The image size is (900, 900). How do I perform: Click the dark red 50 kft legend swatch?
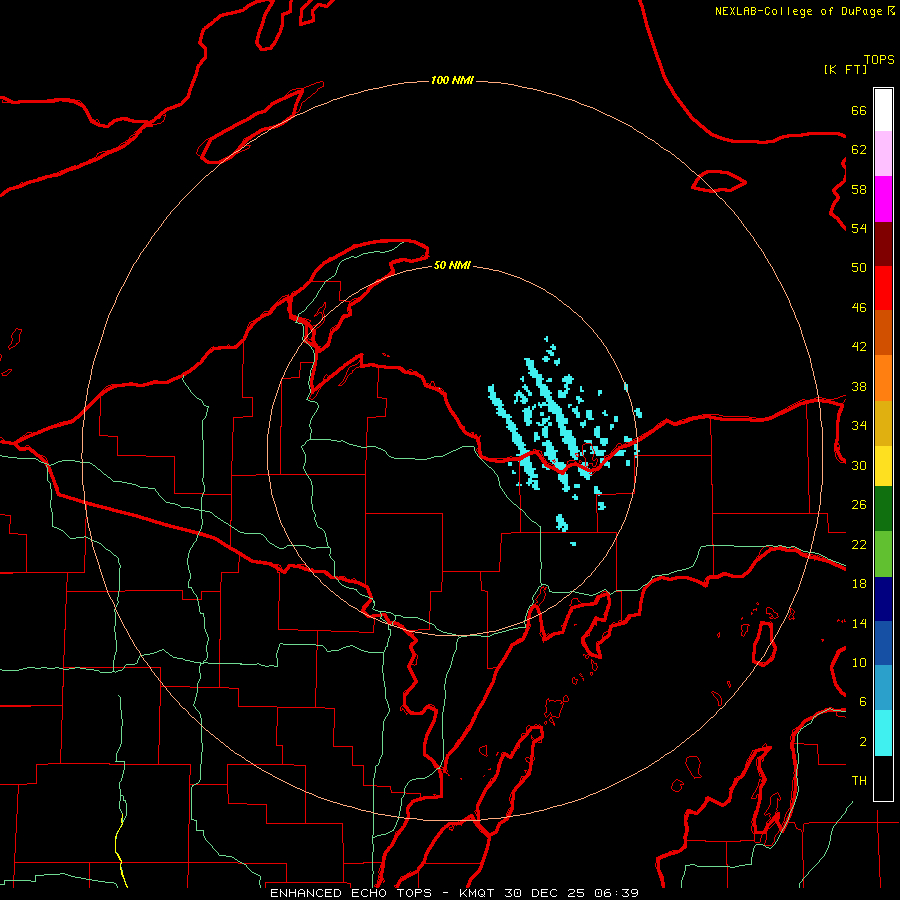[x=883, y=244]
